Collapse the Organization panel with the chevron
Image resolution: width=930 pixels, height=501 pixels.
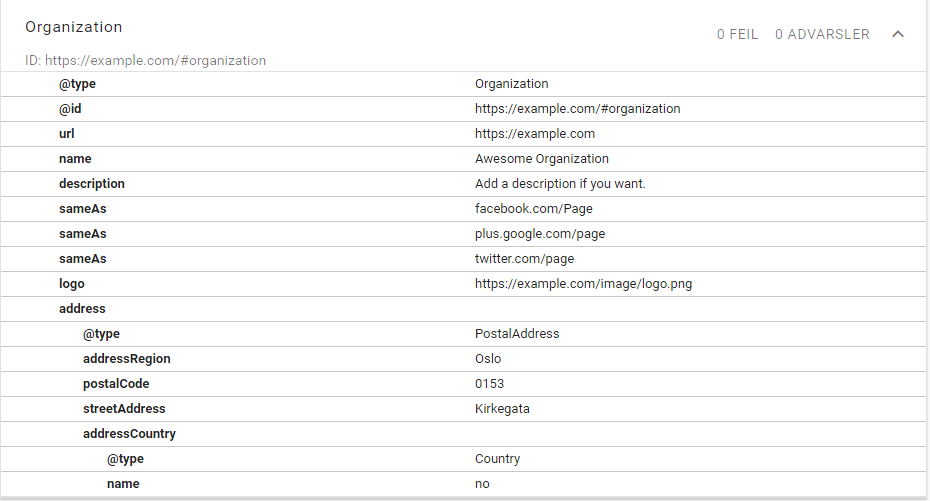click(x=897, y=34)
